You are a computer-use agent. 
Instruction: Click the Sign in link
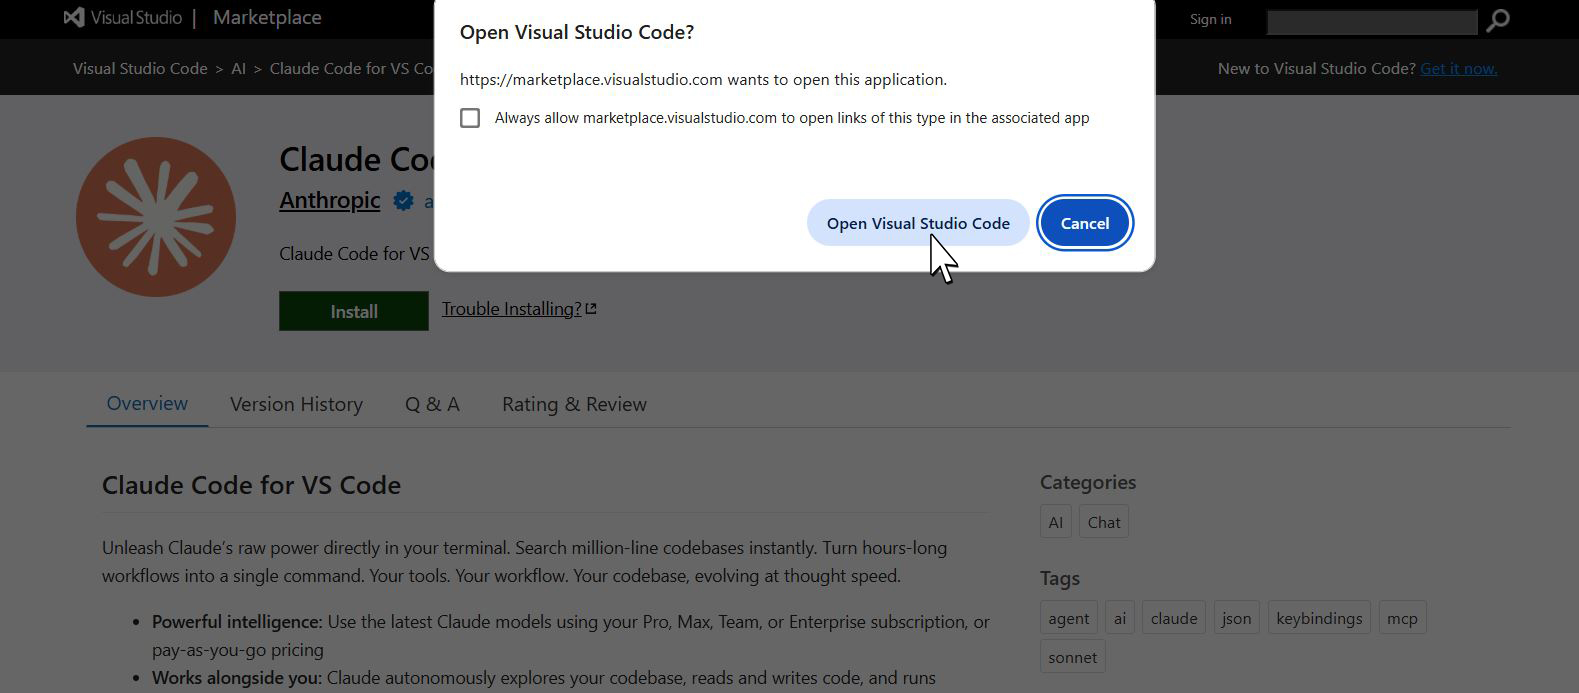pos(1210,19)
